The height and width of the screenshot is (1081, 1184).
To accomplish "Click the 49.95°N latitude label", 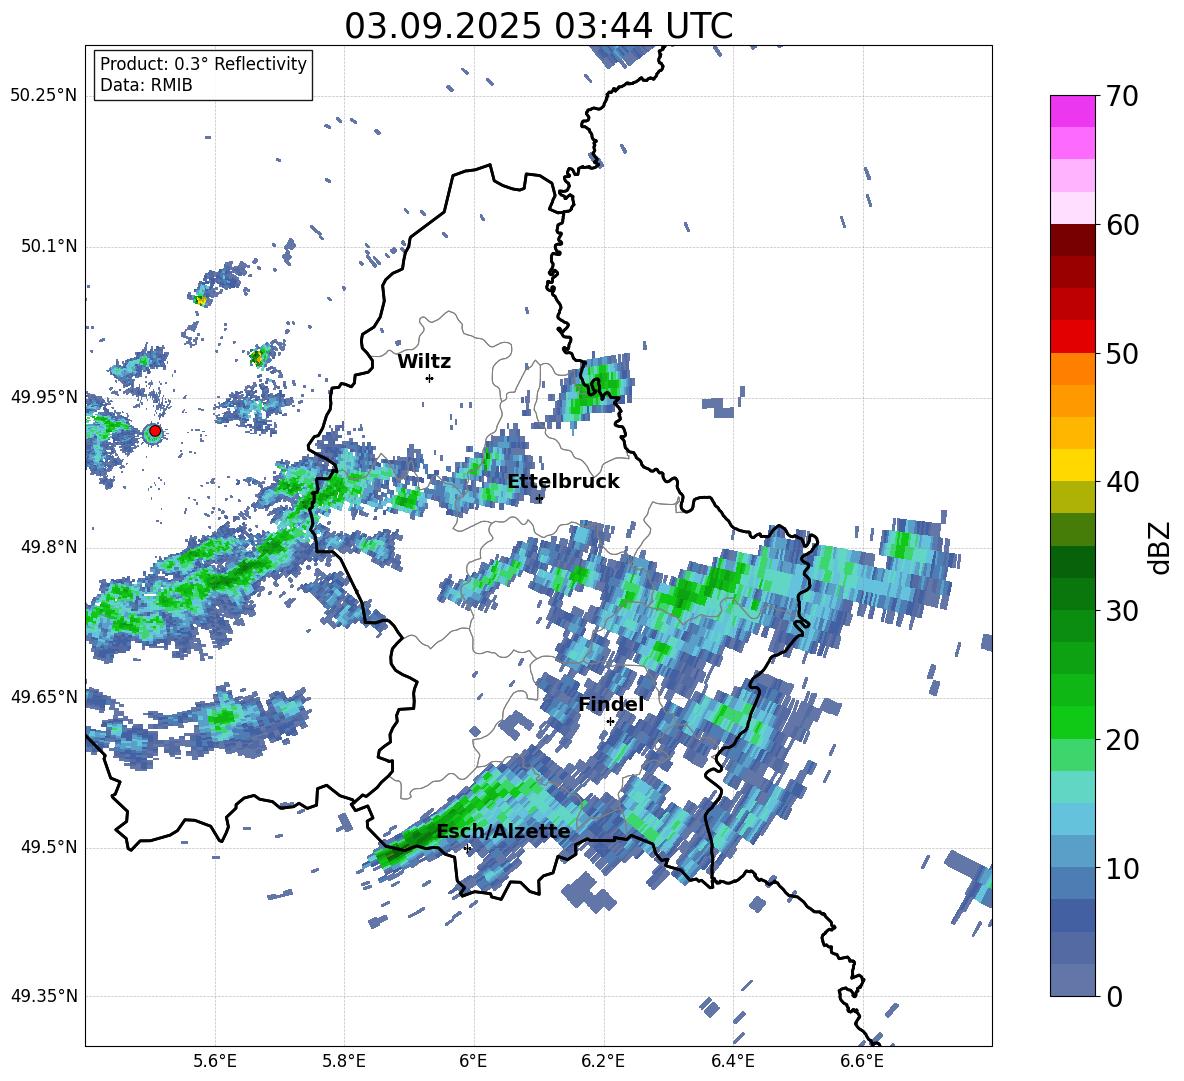I will (44, 396).
